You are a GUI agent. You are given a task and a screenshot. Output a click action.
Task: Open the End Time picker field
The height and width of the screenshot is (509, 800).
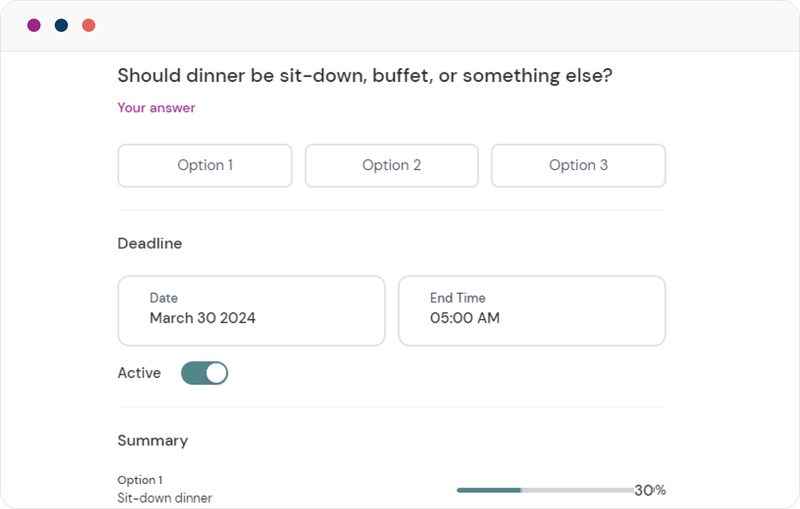531,310
